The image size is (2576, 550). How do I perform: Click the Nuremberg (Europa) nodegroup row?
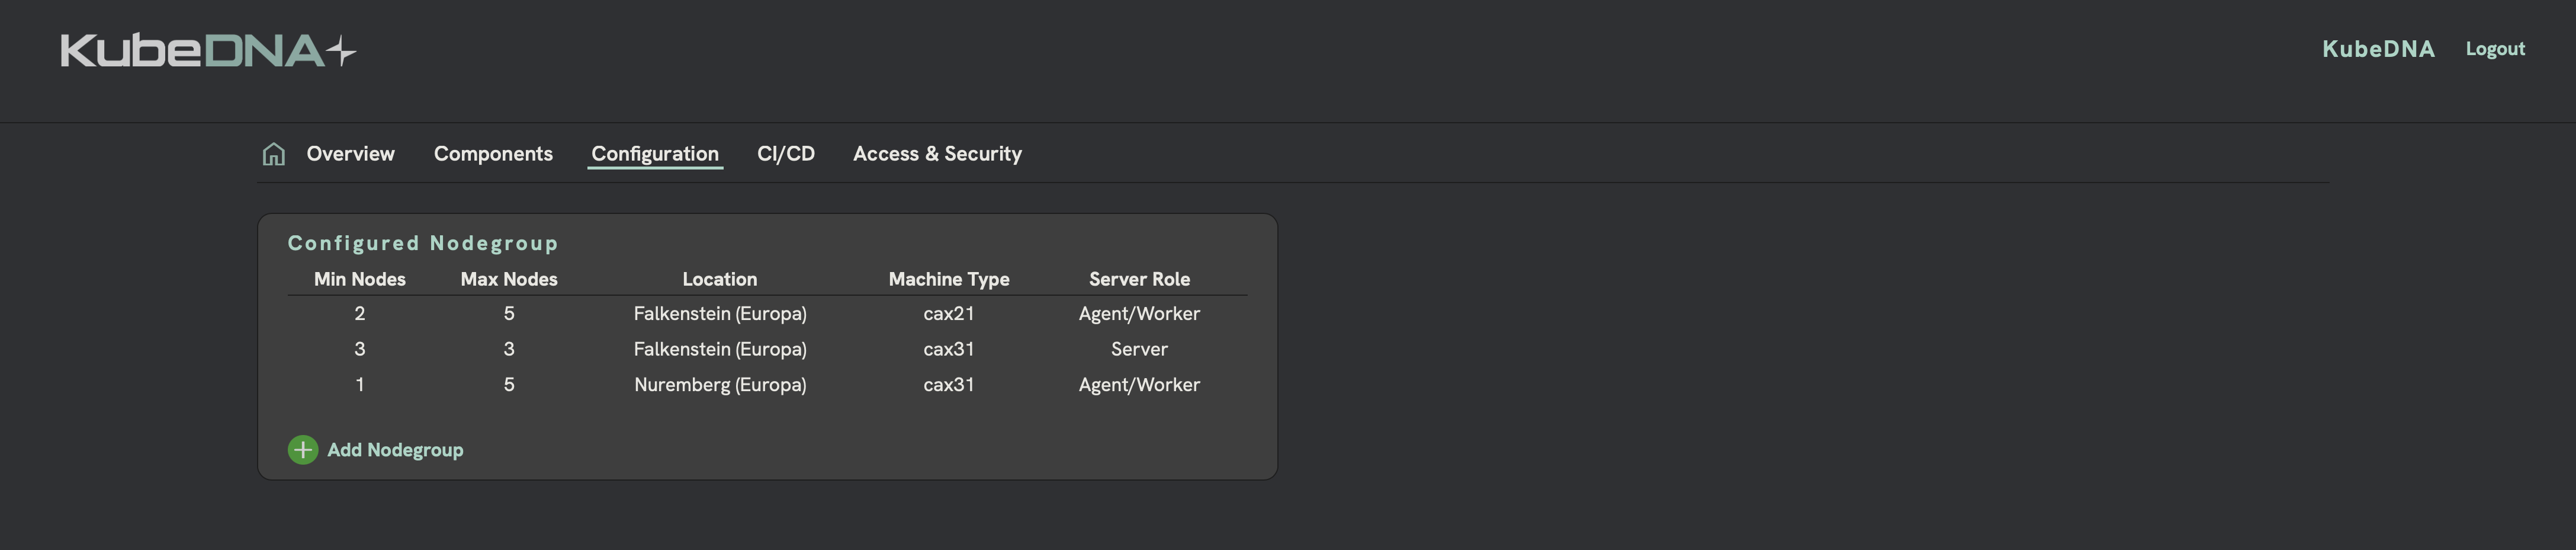pos(720,384)
